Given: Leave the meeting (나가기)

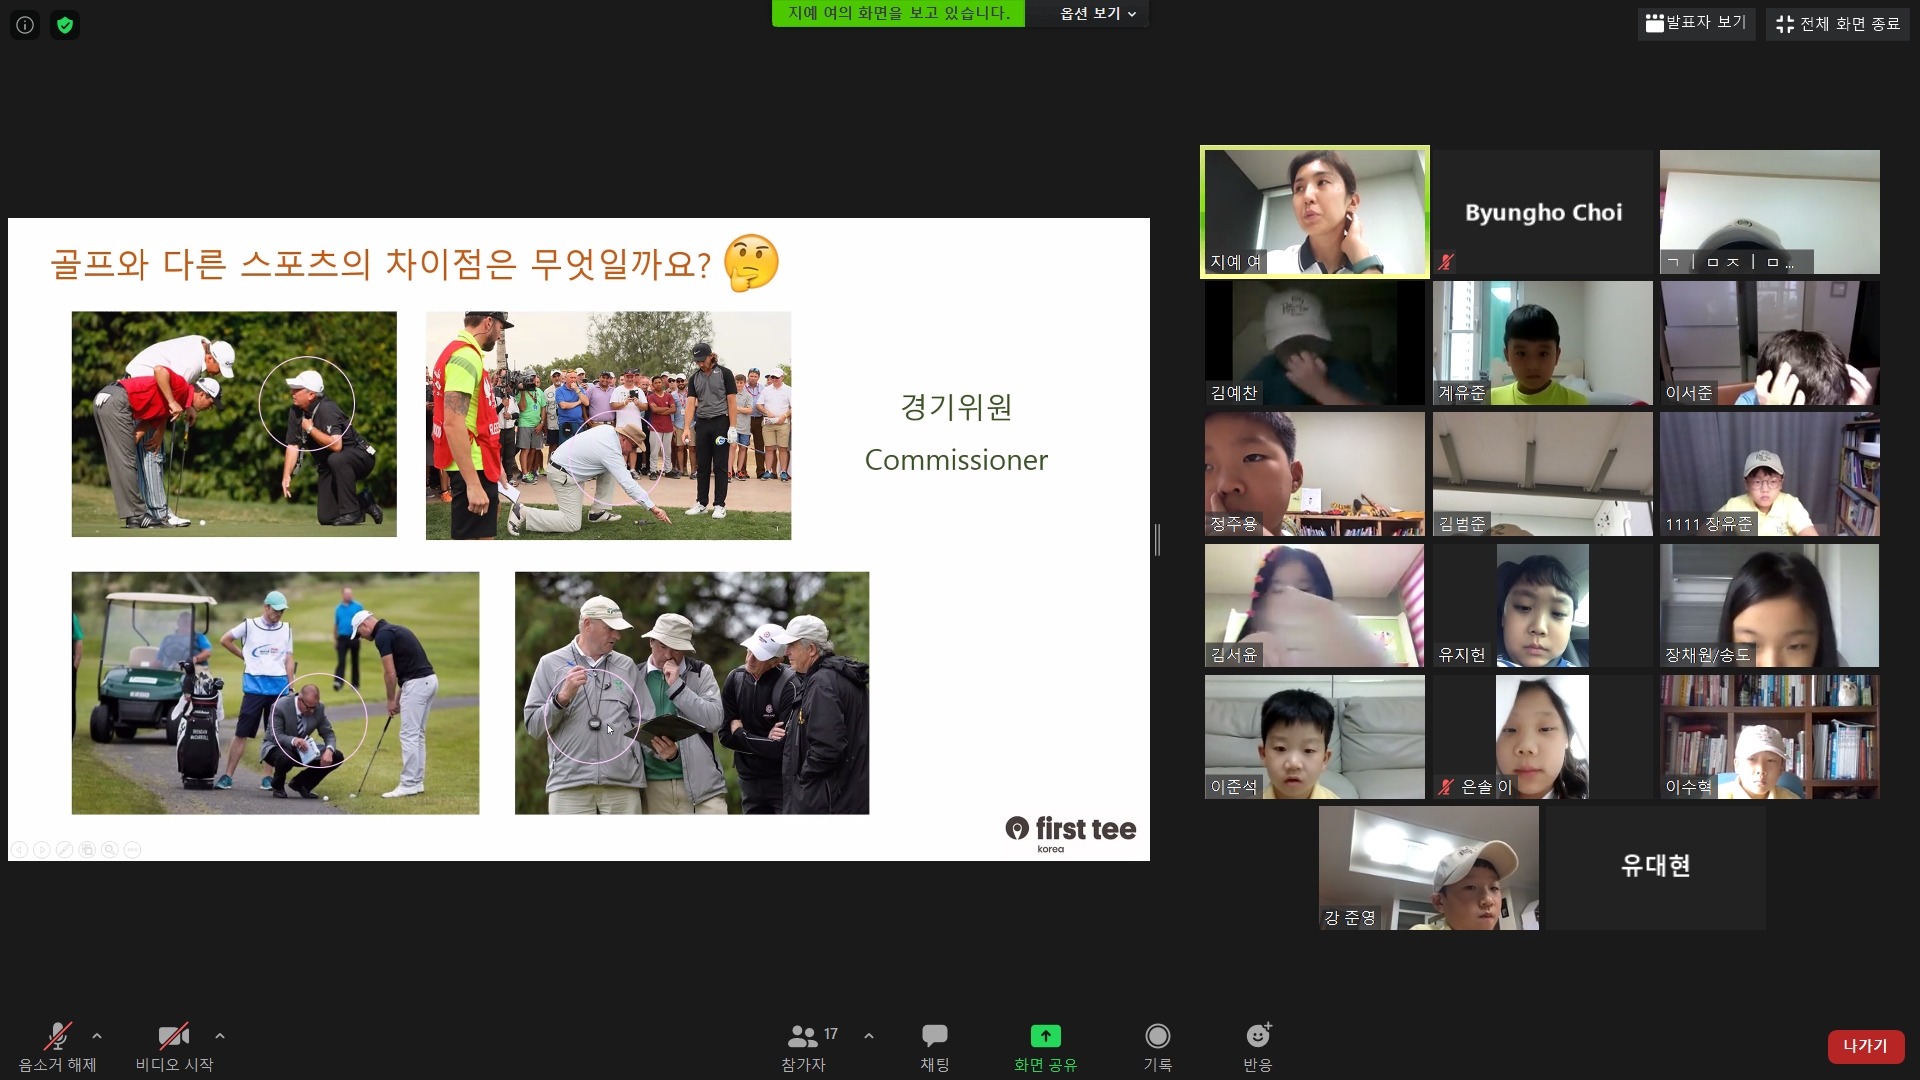Looking at the screenshot, I should click(x=1865, y=1046).
